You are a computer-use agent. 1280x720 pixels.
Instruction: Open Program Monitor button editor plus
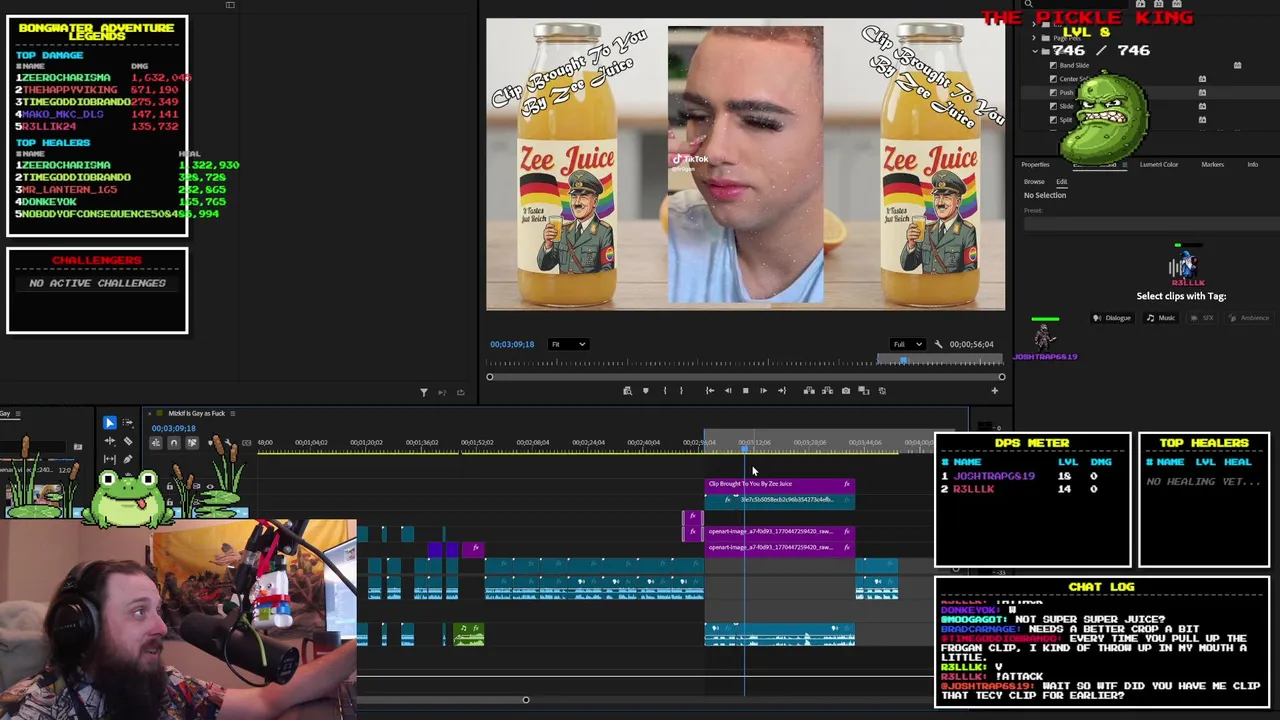tap(994, 391)
